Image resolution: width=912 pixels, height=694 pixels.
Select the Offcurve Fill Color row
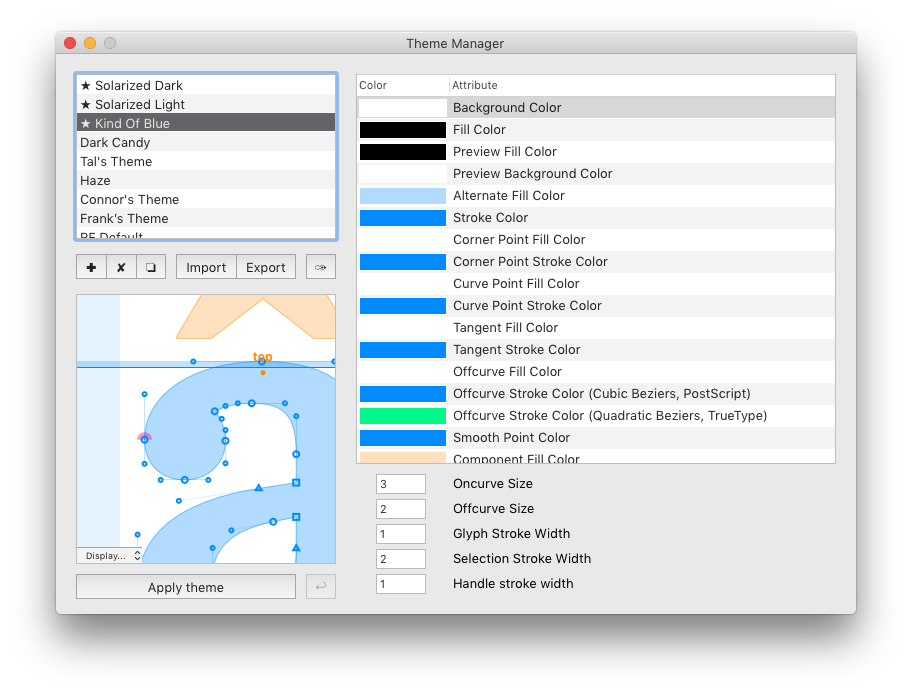[596, 372]
